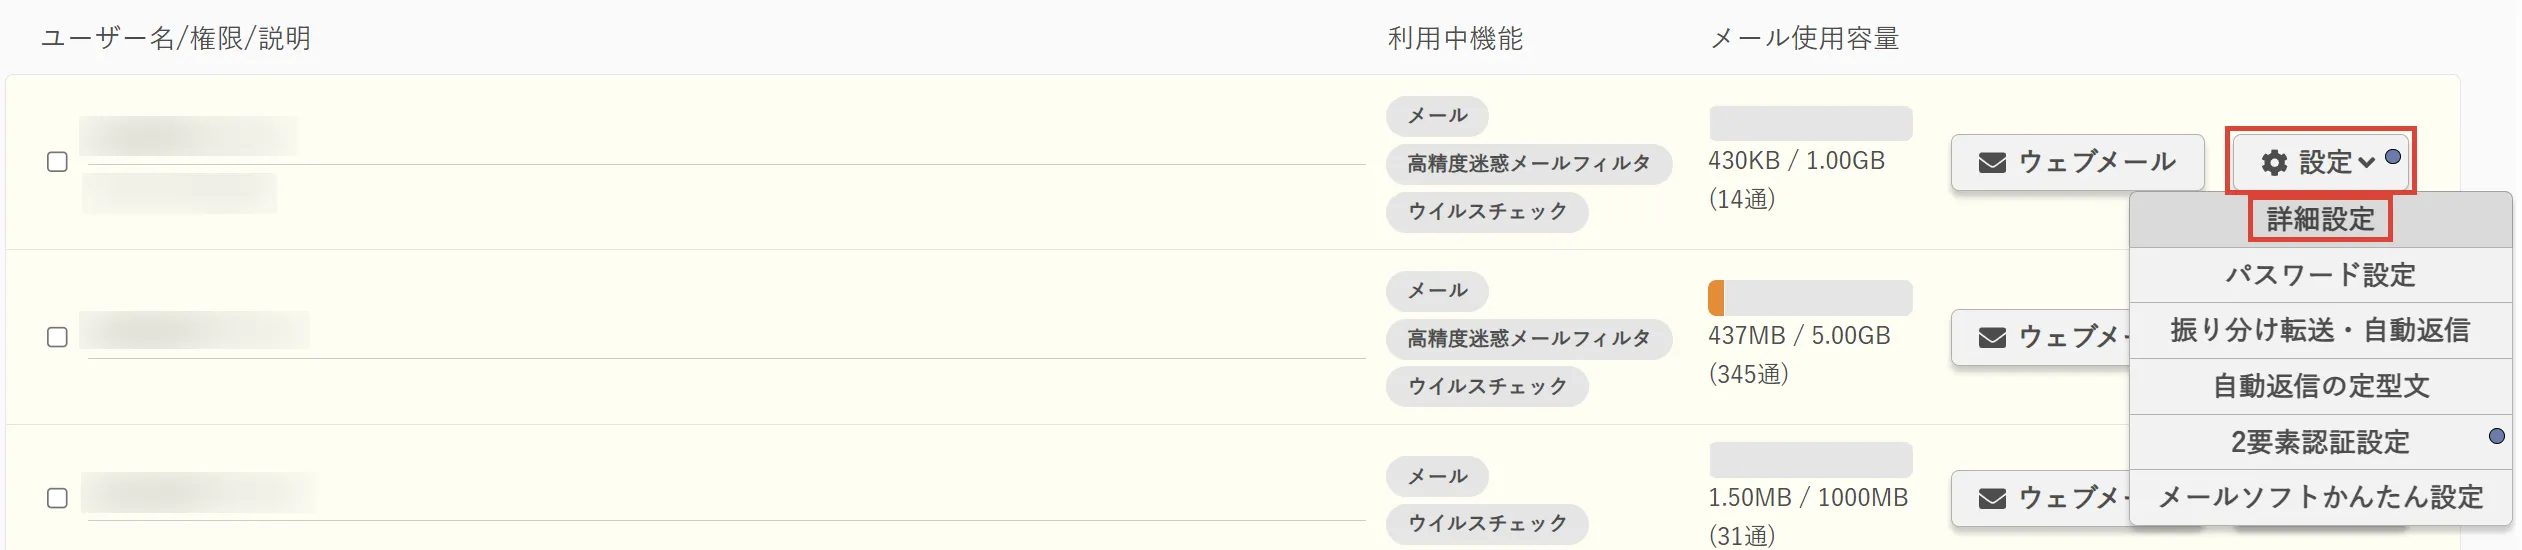
Task: Click the envelope icon in the first row's webmail button
Action: coord(1992,162)
